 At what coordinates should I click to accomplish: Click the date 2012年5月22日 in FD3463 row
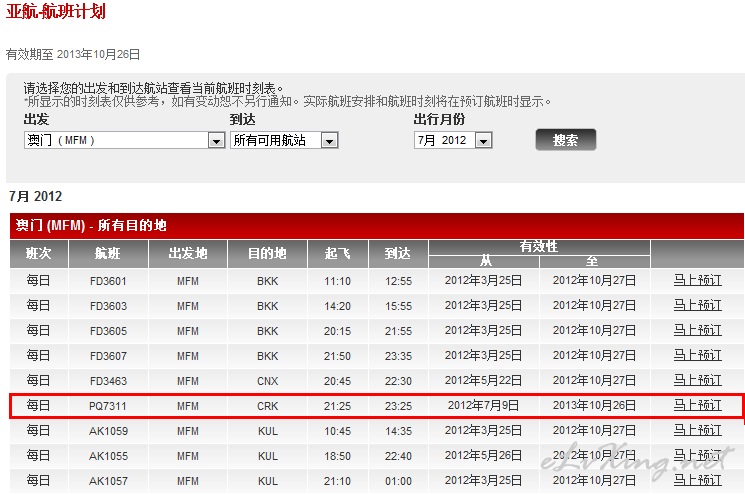(x=483, y=380)
